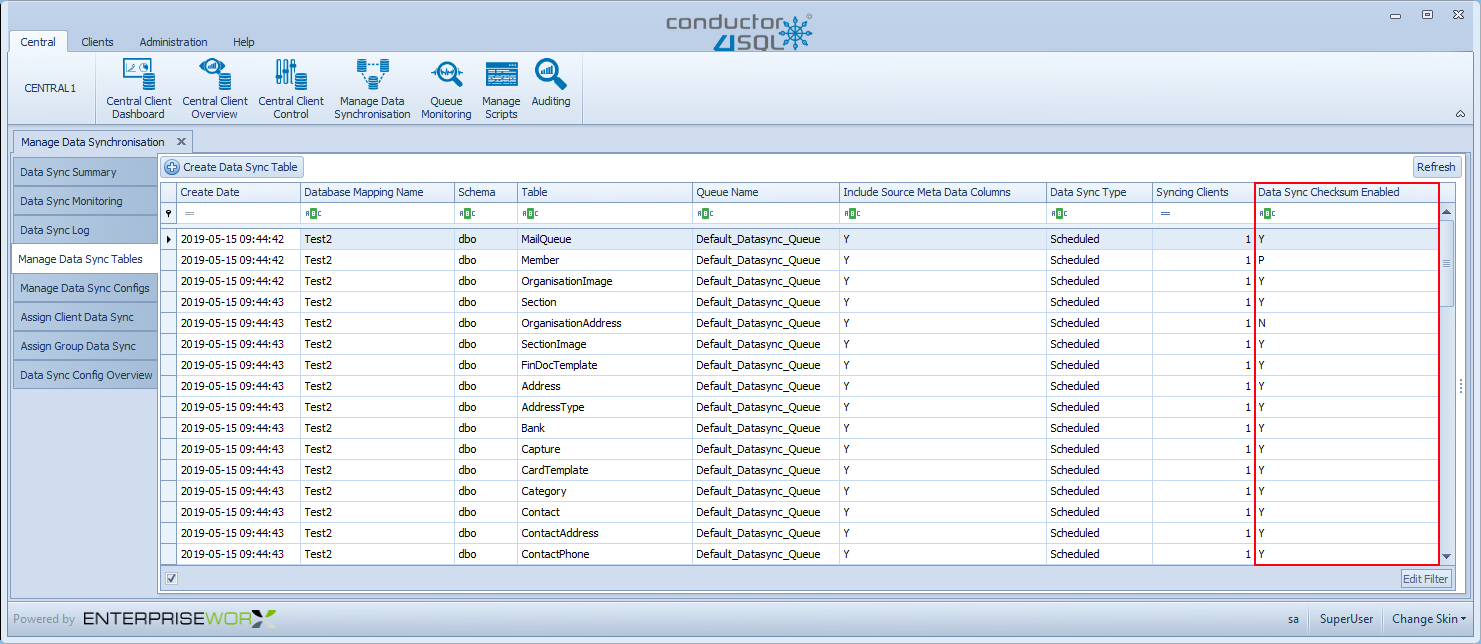Click the Create Data Sync Table plus icon

point(172,168)
